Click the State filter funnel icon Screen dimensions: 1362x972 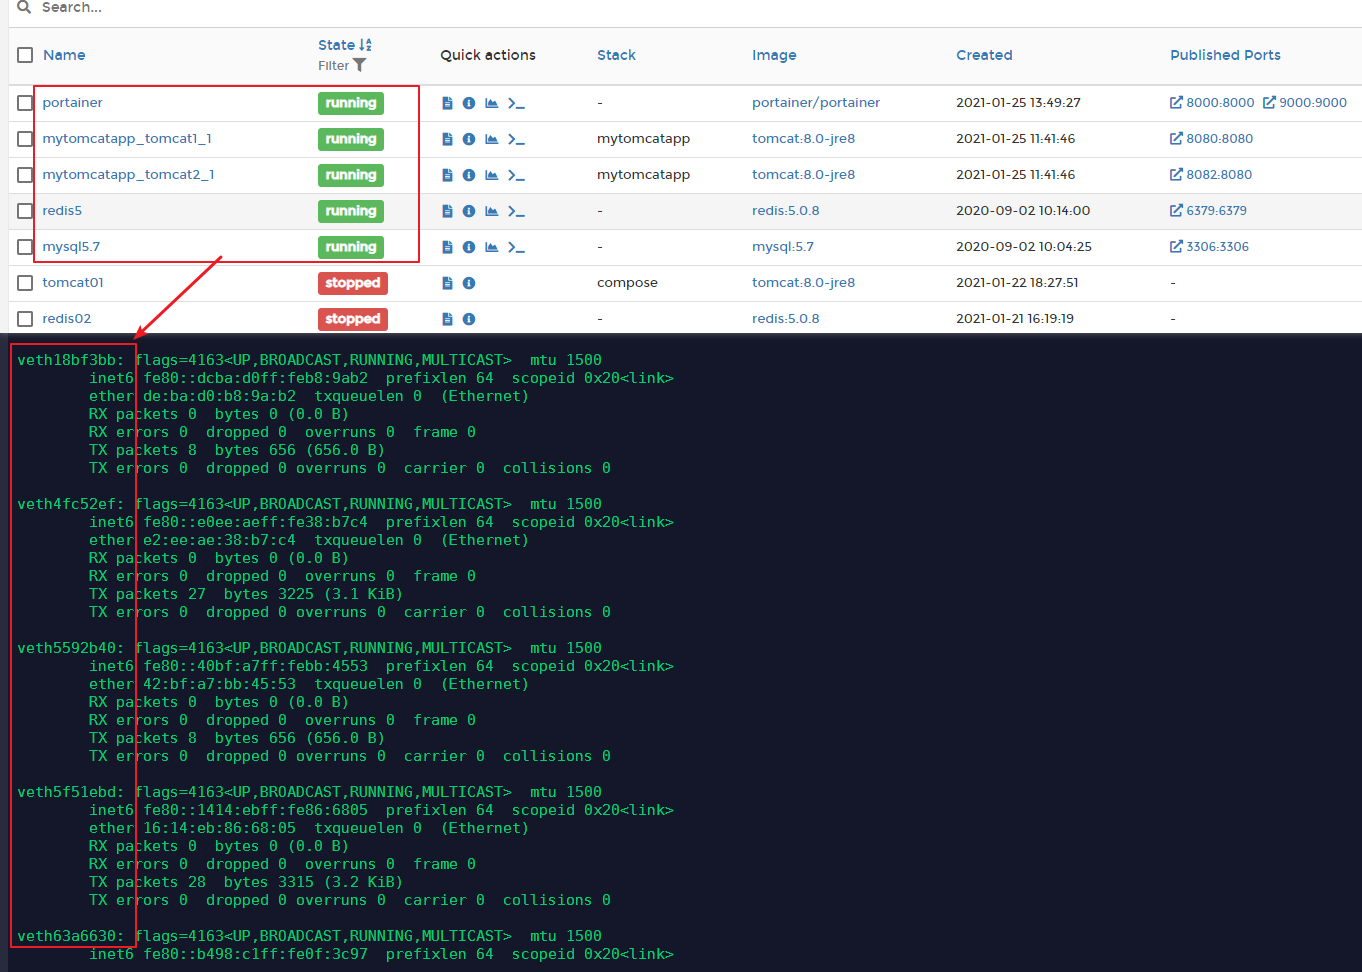click(360, 66)
